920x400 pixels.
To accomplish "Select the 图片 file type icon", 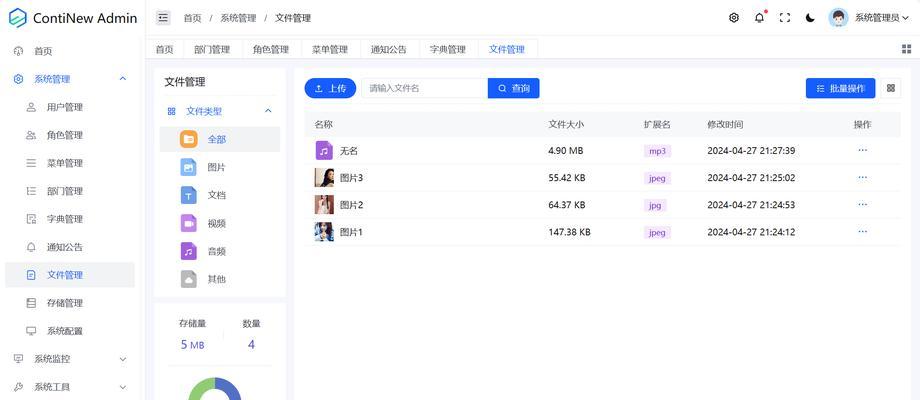I will coord(189,167).
